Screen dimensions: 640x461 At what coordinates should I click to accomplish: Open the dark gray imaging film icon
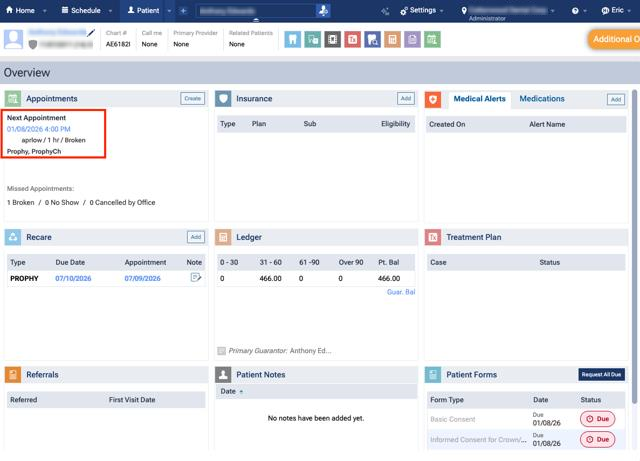pyautogui.click(x=333, y=40)
